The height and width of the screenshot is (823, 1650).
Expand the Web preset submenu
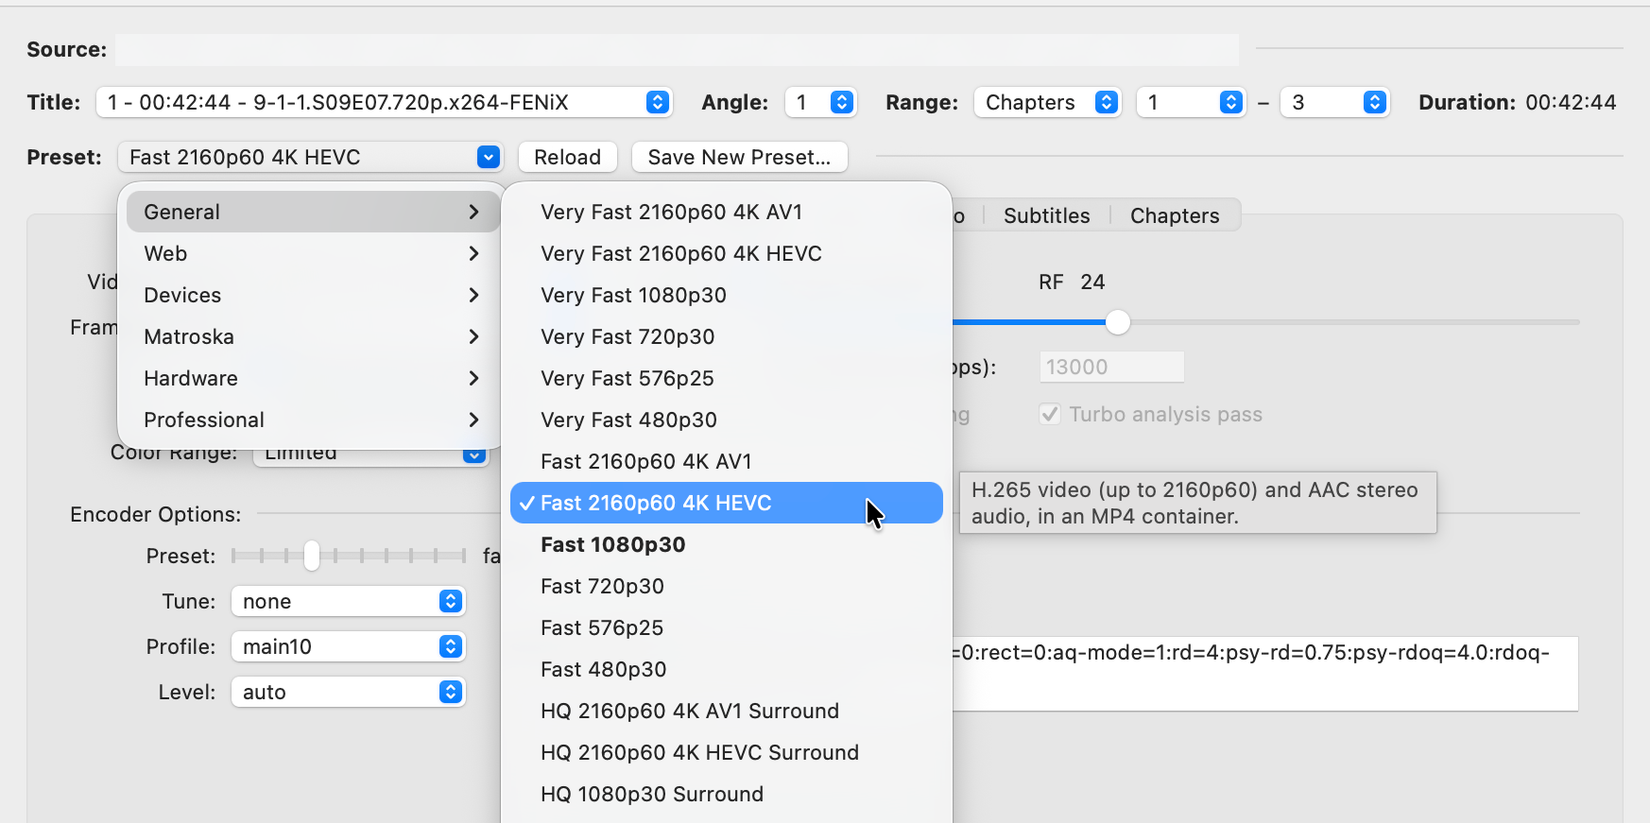(312, 254)
